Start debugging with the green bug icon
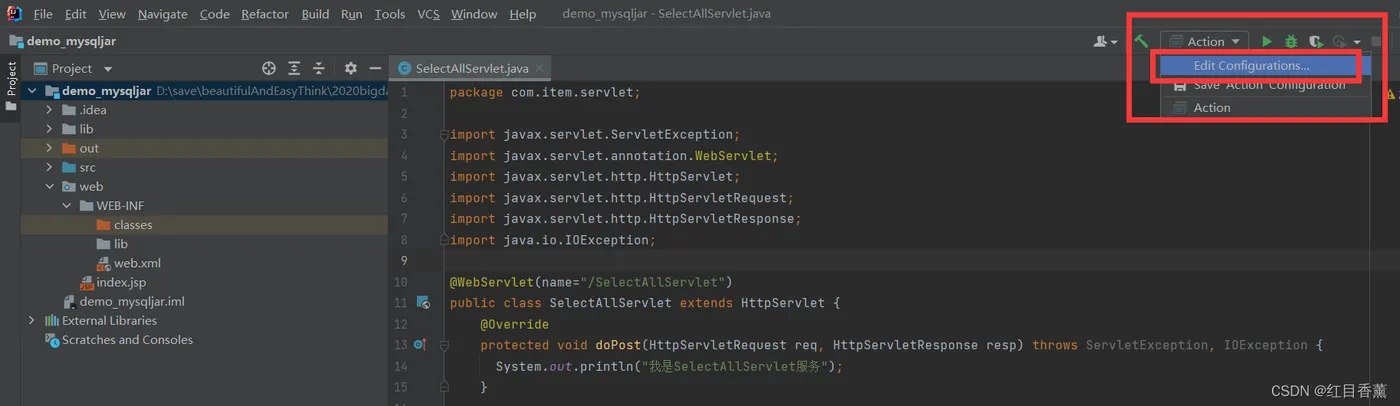This screenshot has width=1400, height=406. (1291, 41)
